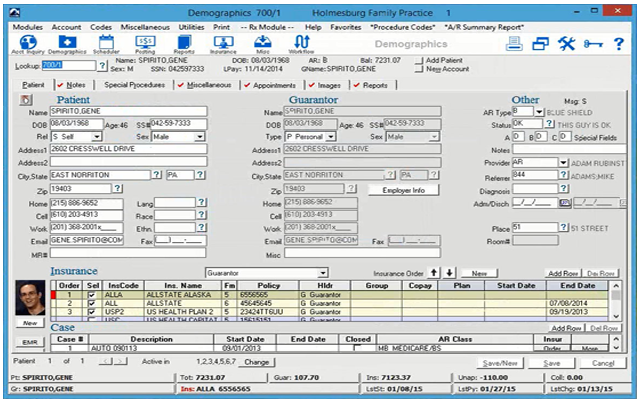Toggle Closed checkbox for AUTO 090113 case
639x403 pixels.
point(357,348)
